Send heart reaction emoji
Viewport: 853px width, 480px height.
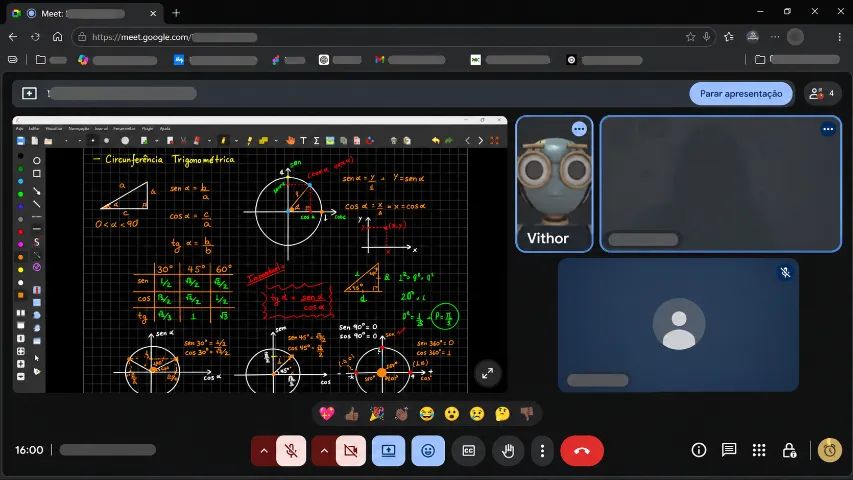326,414
